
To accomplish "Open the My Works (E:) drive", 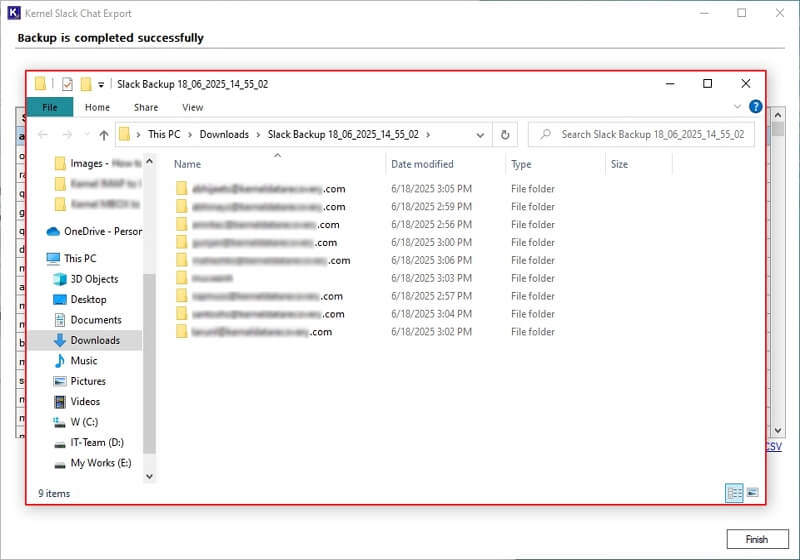I will pos(92,463).
